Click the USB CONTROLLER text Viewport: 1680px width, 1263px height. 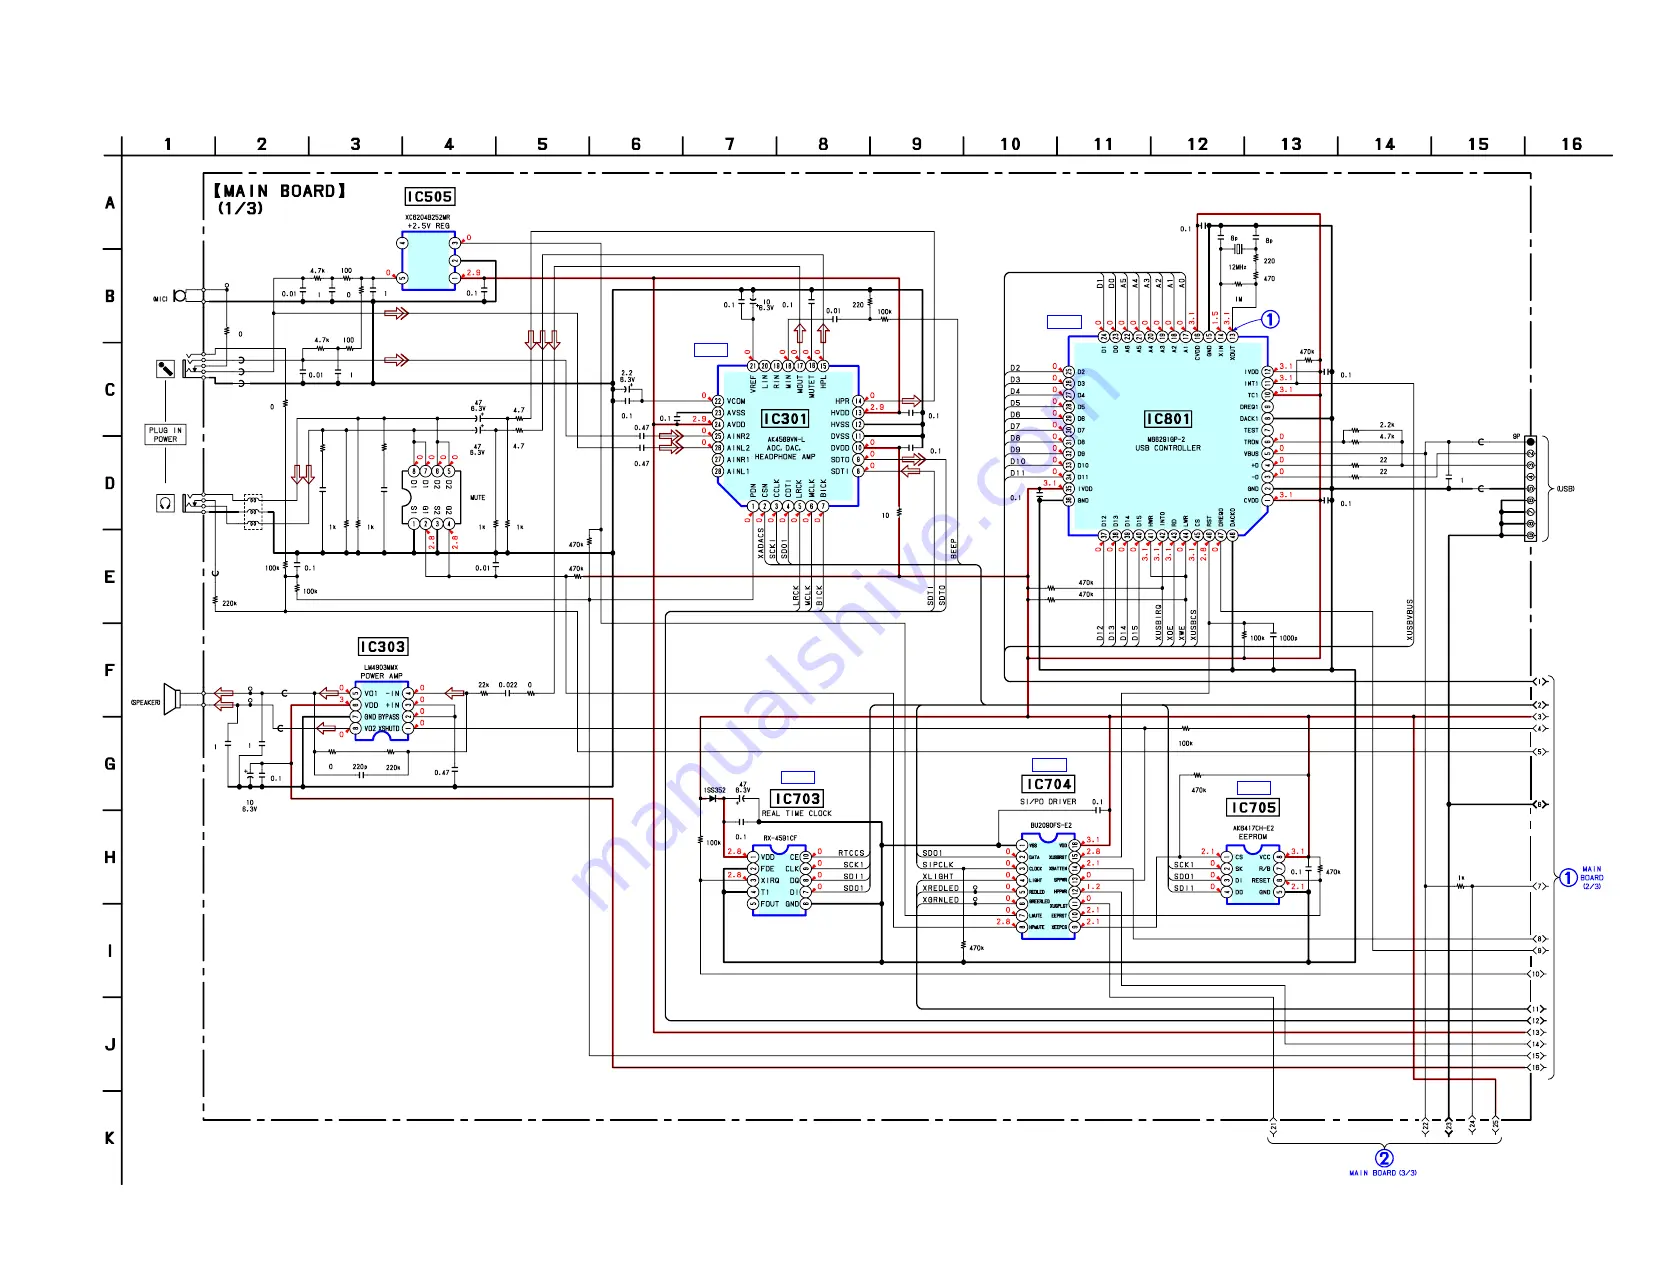1168,449
